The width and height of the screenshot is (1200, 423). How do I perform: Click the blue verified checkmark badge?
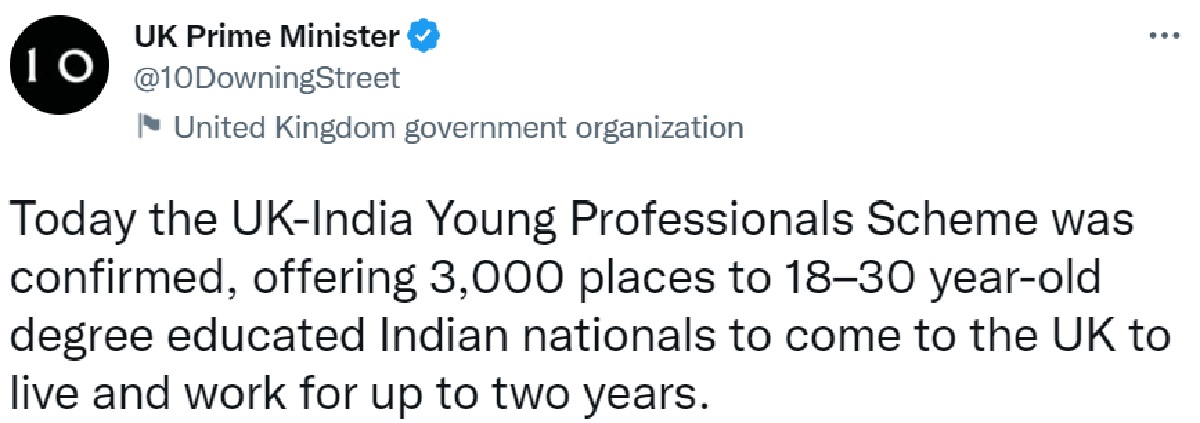(425, 38)
